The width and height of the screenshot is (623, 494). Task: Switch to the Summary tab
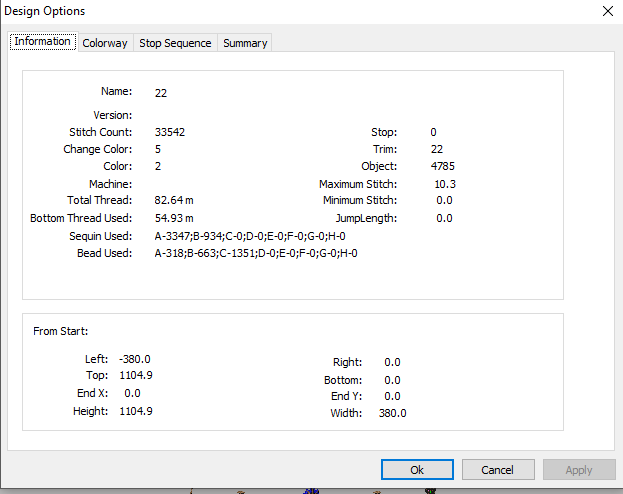pos(245,43)
